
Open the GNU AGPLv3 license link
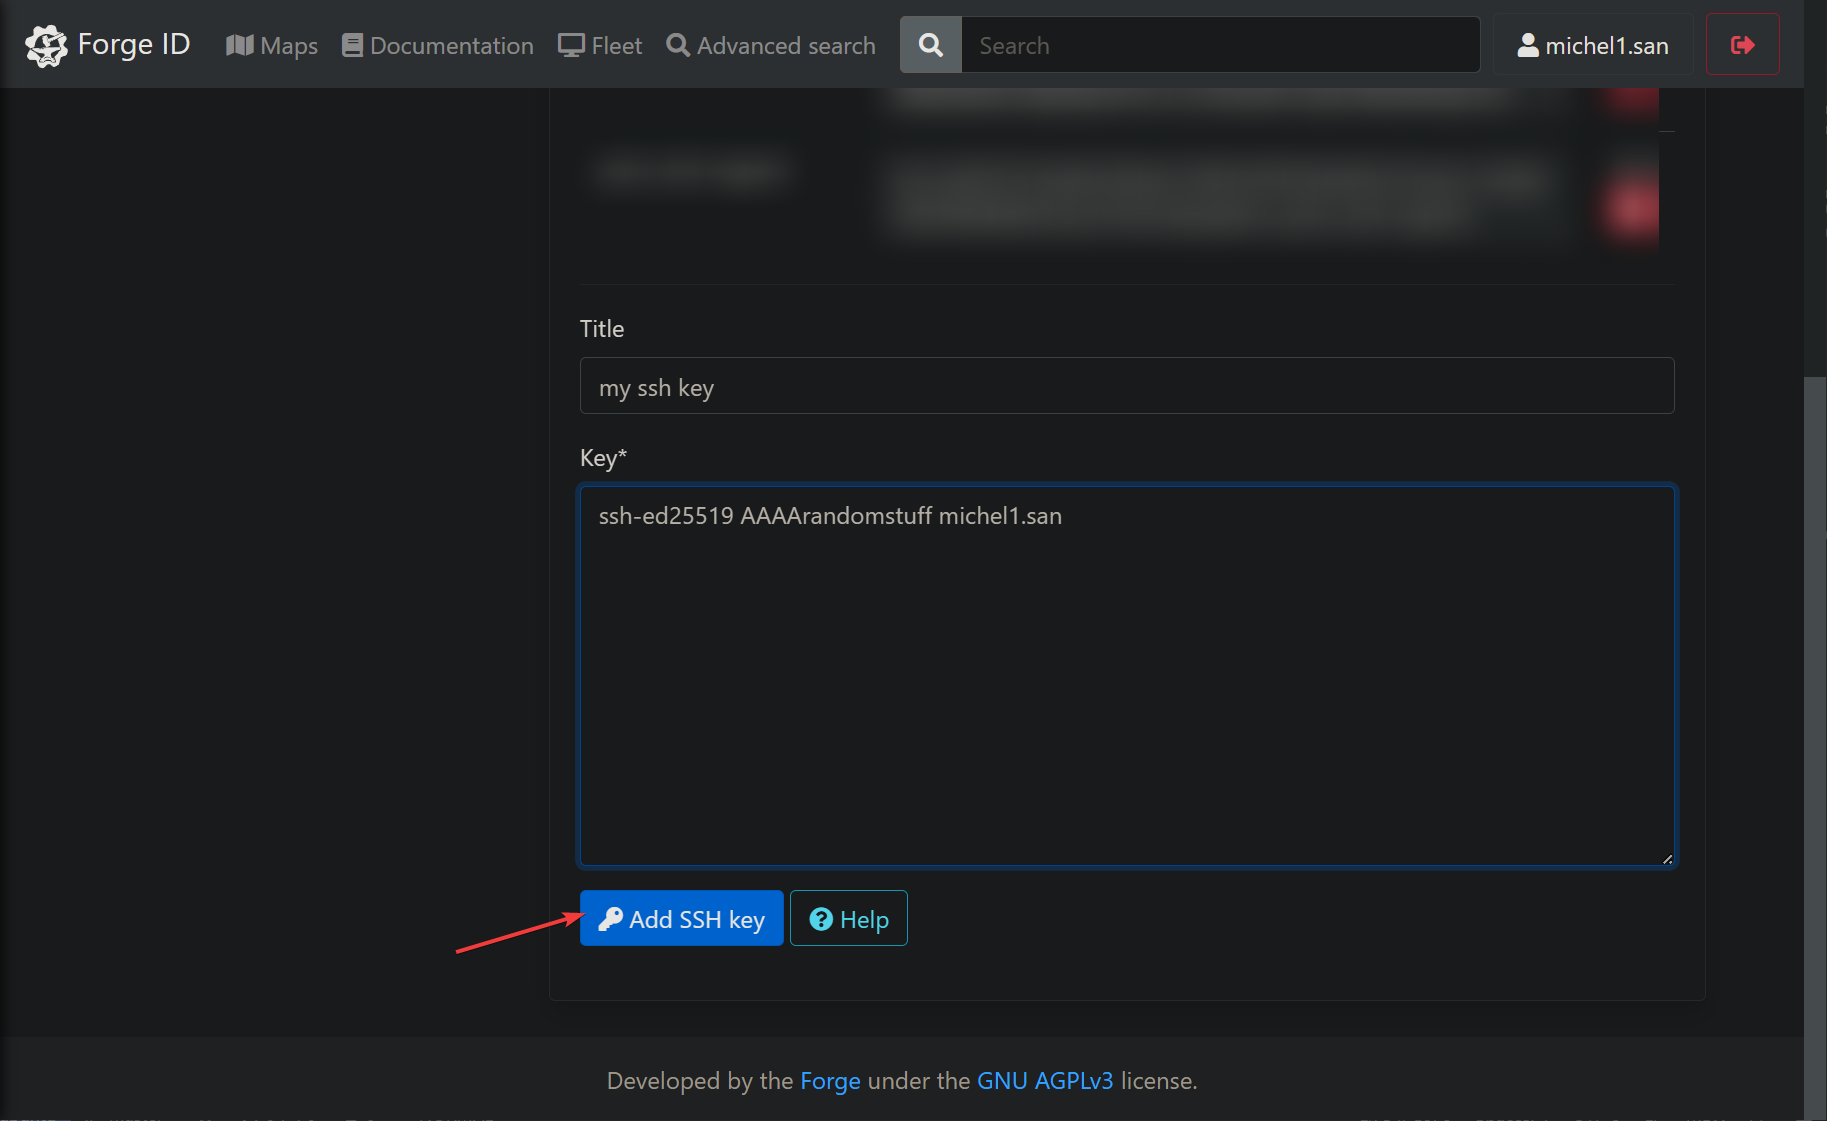point(1044,1081)
